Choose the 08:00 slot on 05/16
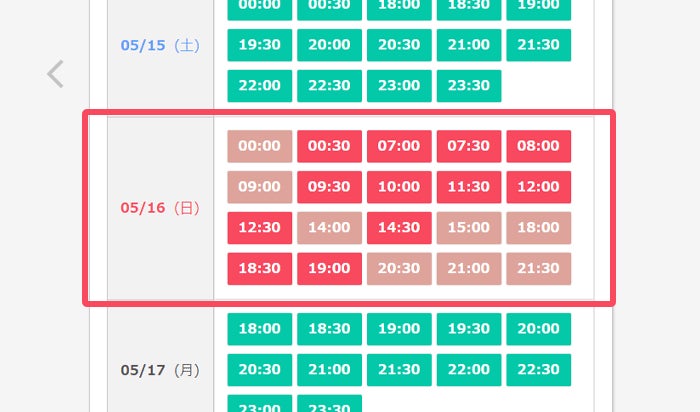Viewport: 700px width, 412px height. pyautogui.click(x=538, y=146)
